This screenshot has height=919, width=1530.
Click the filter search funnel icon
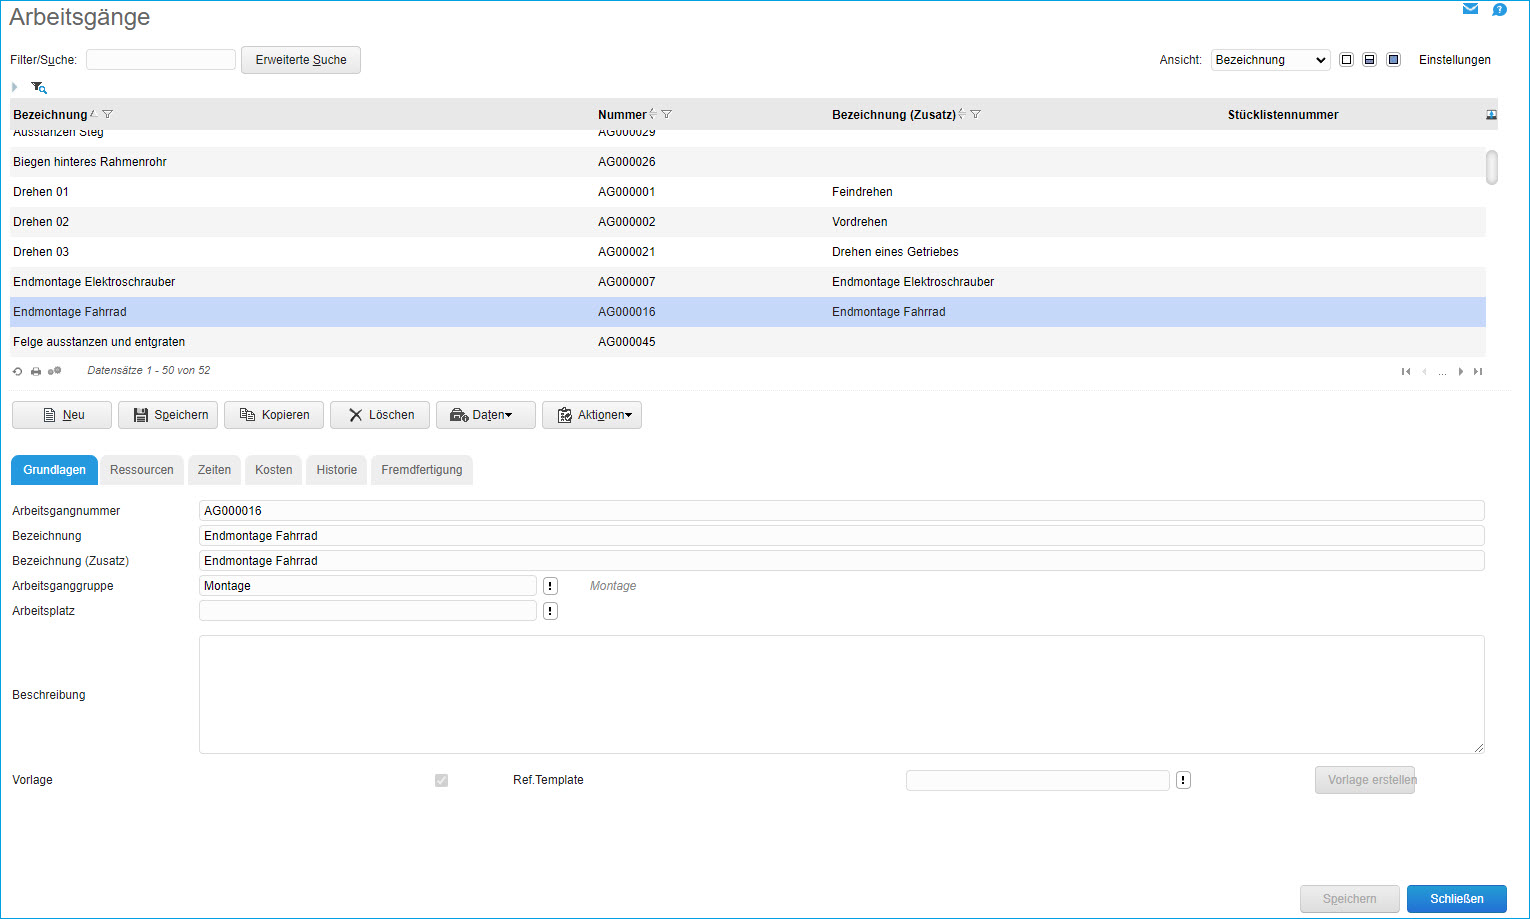click(x=38, y=88)
